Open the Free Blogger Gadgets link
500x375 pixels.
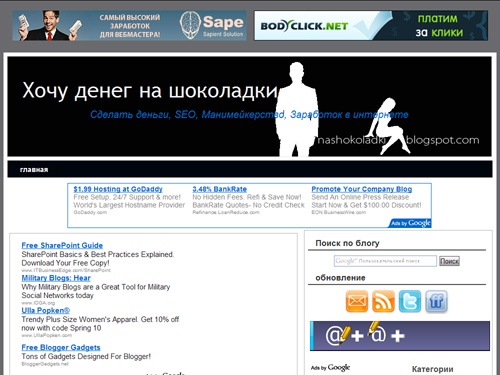tap(61, 347)
